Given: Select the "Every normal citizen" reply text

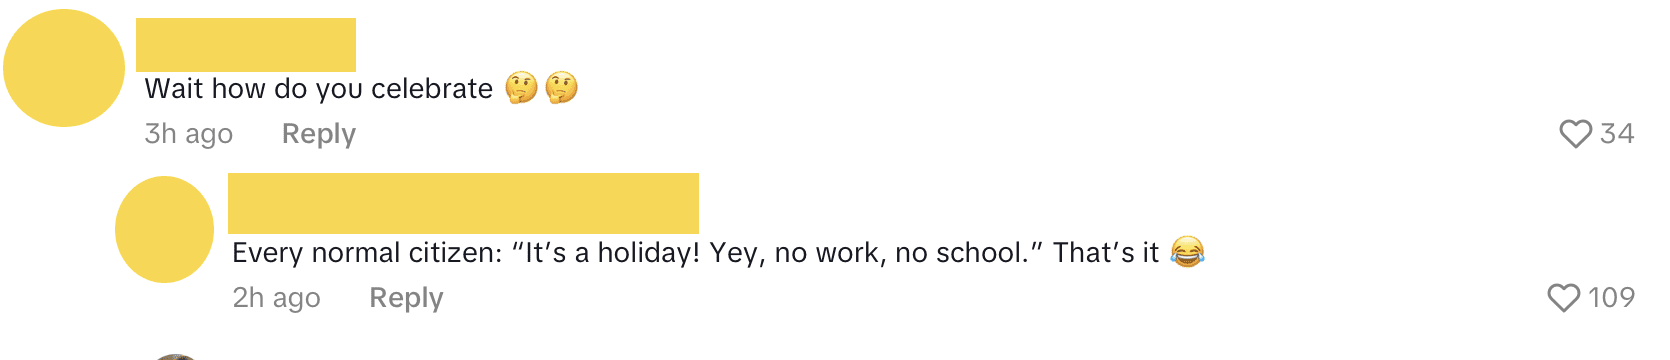Looking at the screenshot, I should coord(696,253).
